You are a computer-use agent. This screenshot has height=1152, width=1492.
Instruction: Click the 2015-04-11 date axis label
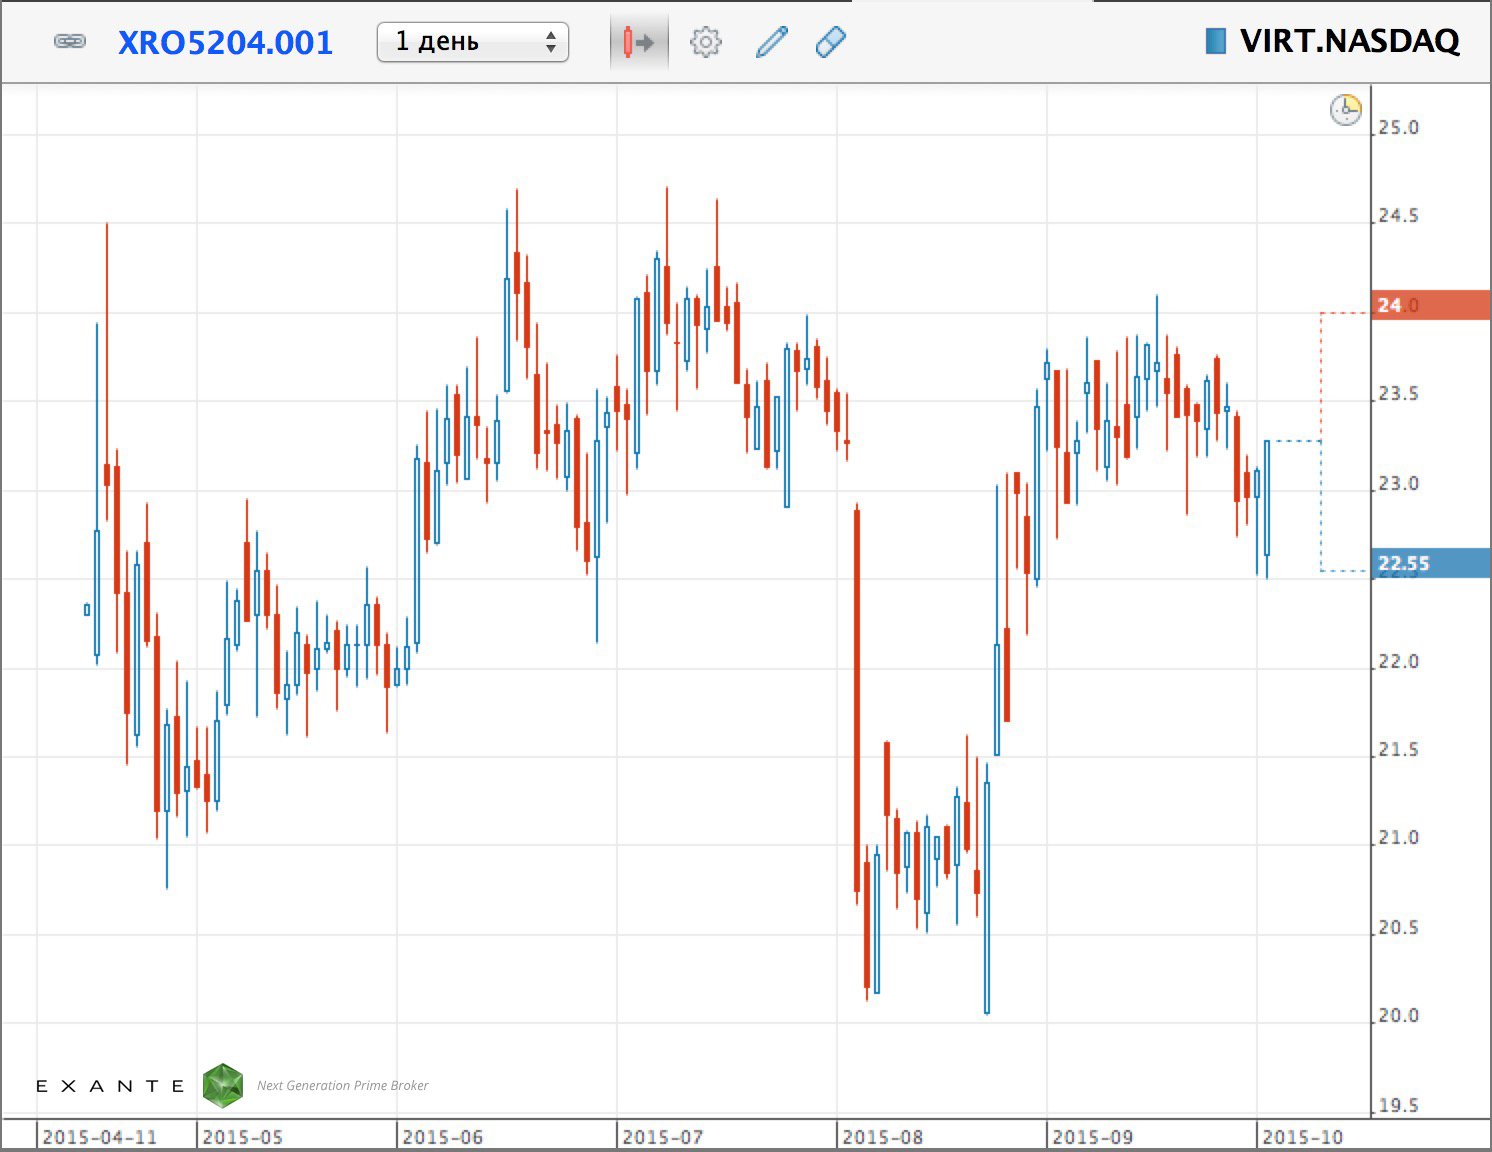coord(99,1137)
